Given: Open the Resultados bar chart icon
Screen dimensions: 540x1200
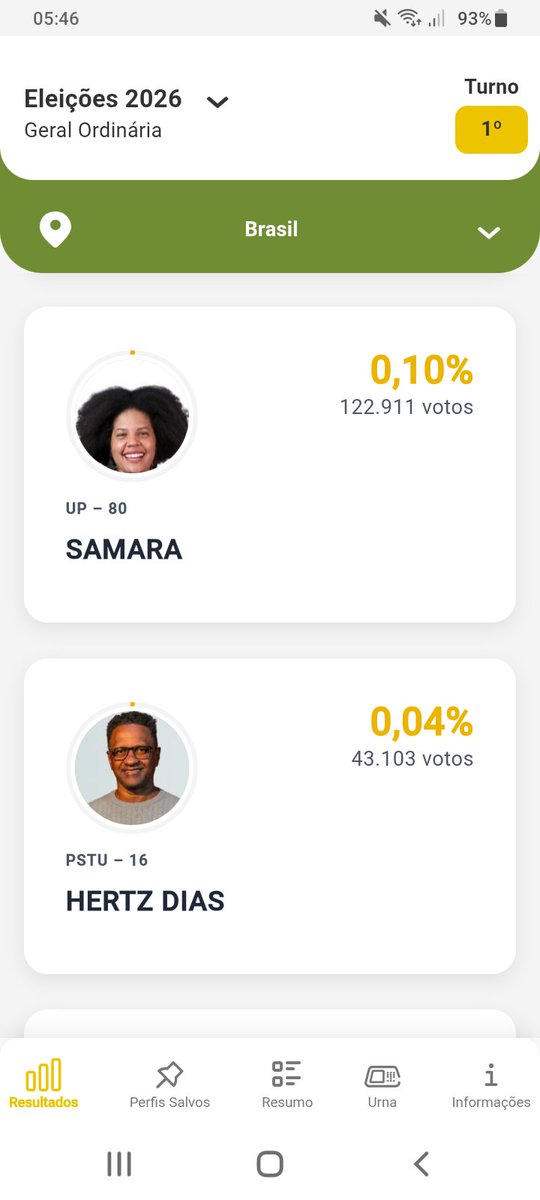Looking at the screenshot, I should coord(44,1075).
